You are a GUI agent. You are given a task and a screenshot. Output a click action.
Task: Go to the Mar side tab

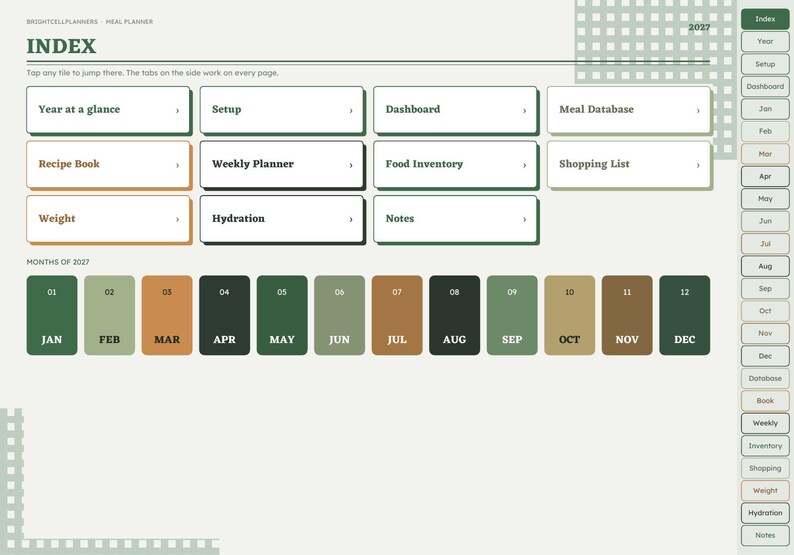[765, 154]
